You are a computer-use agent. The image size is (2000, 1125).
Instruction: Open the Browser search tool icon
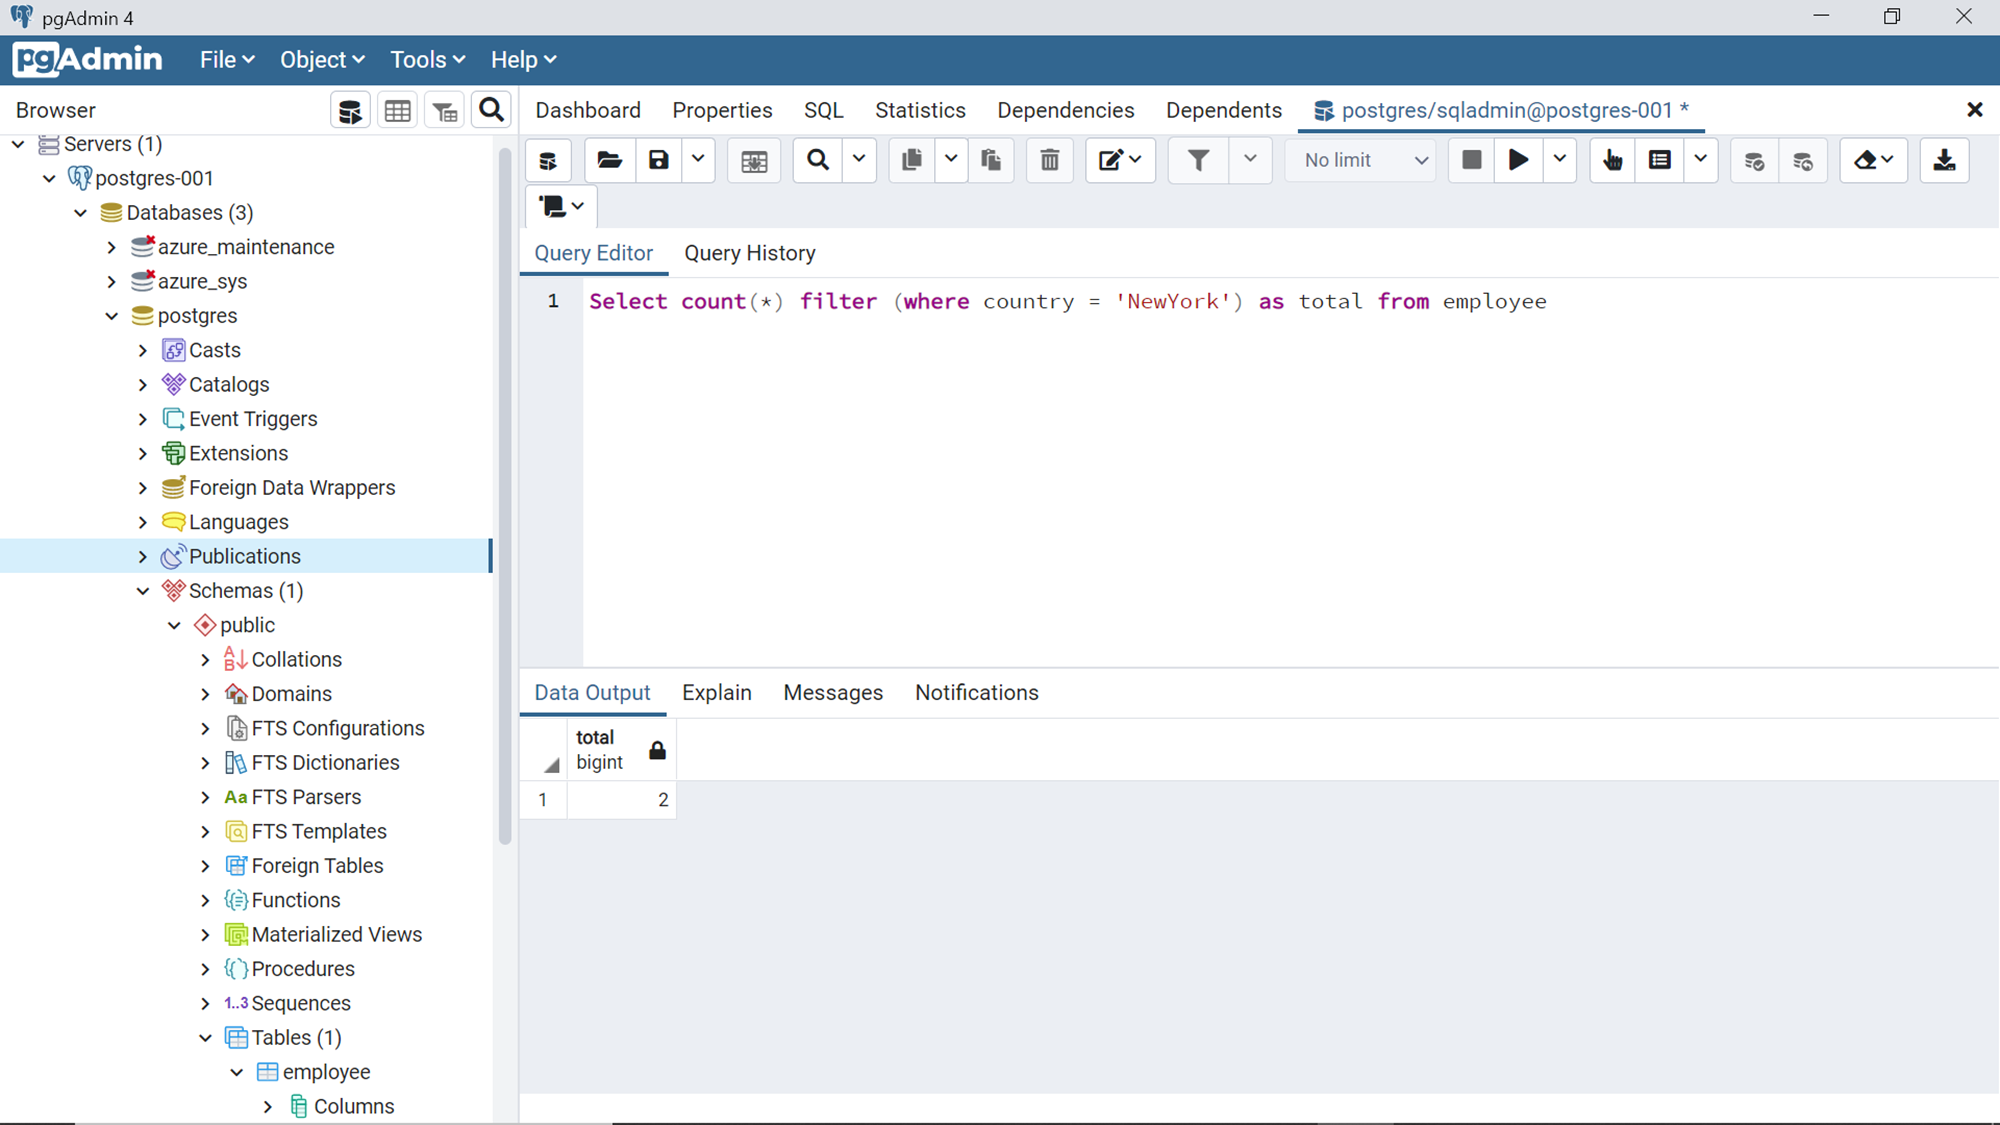coord(491,109)
